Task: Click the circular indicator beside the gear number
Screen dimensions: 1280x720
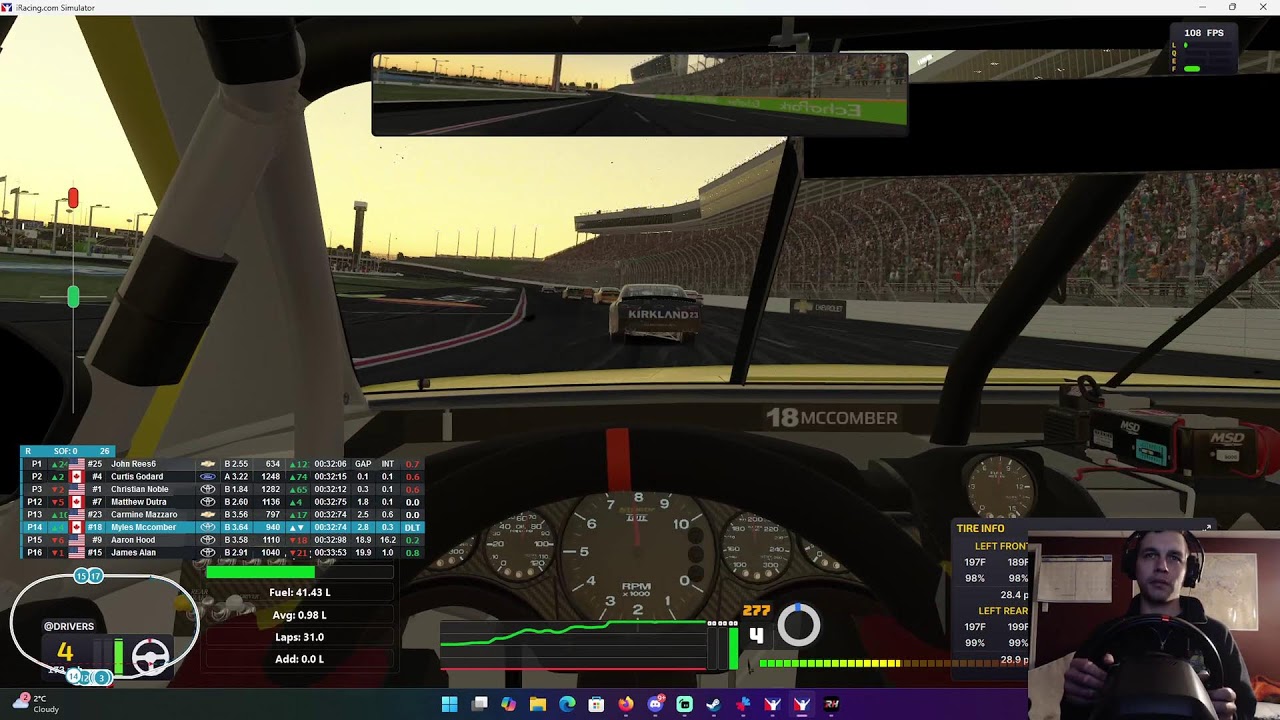Action: click(x=798, y=625)
